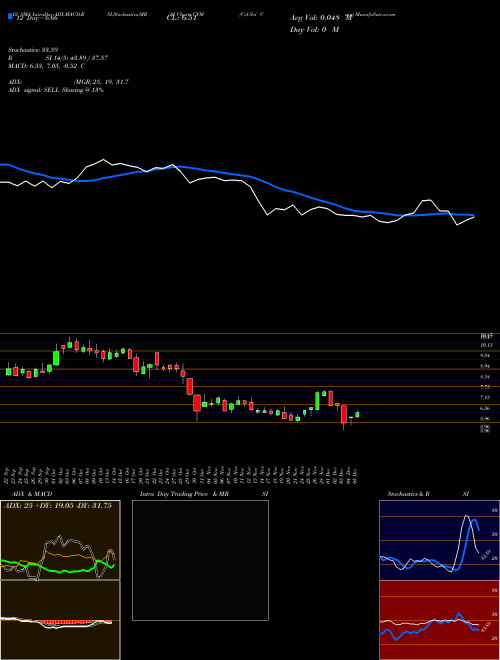The width and height of the screenshot is (500, 660).
Task: Open the ADX indicator chart with green line
Action: [60, 540]
